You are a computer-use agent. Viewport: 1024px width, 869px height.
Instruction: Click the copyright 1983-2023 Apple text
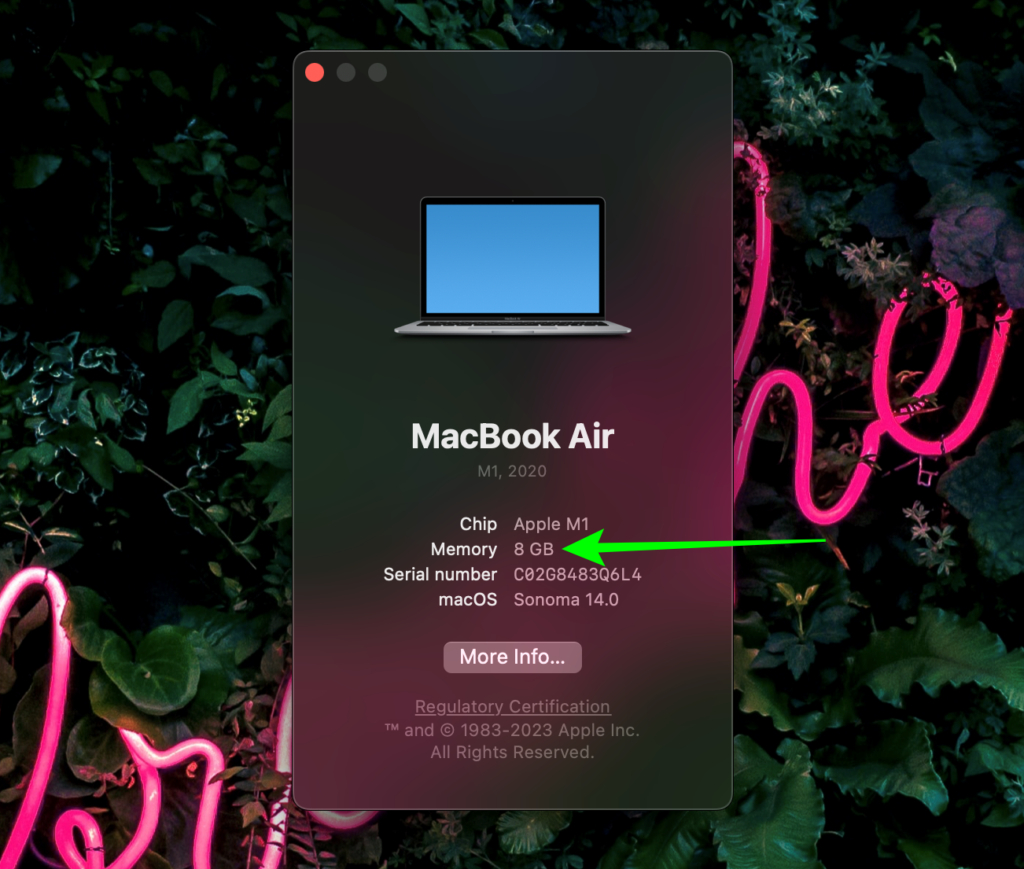[x=512, y=730]
